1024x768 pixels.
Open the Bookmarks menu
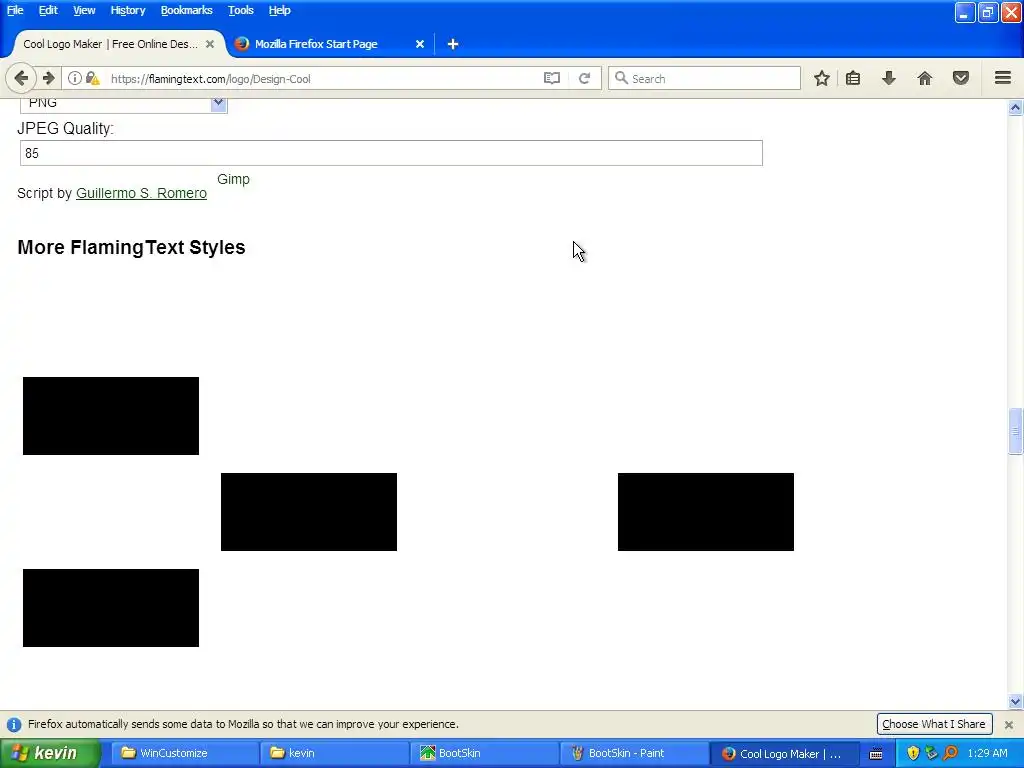186,10
